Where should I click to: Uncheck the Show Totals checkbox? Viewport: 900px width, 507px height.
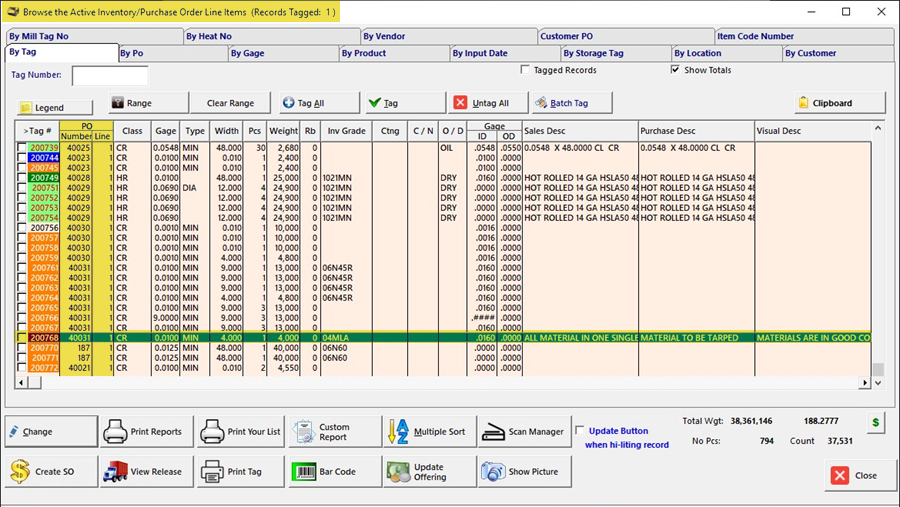[675, 71]
